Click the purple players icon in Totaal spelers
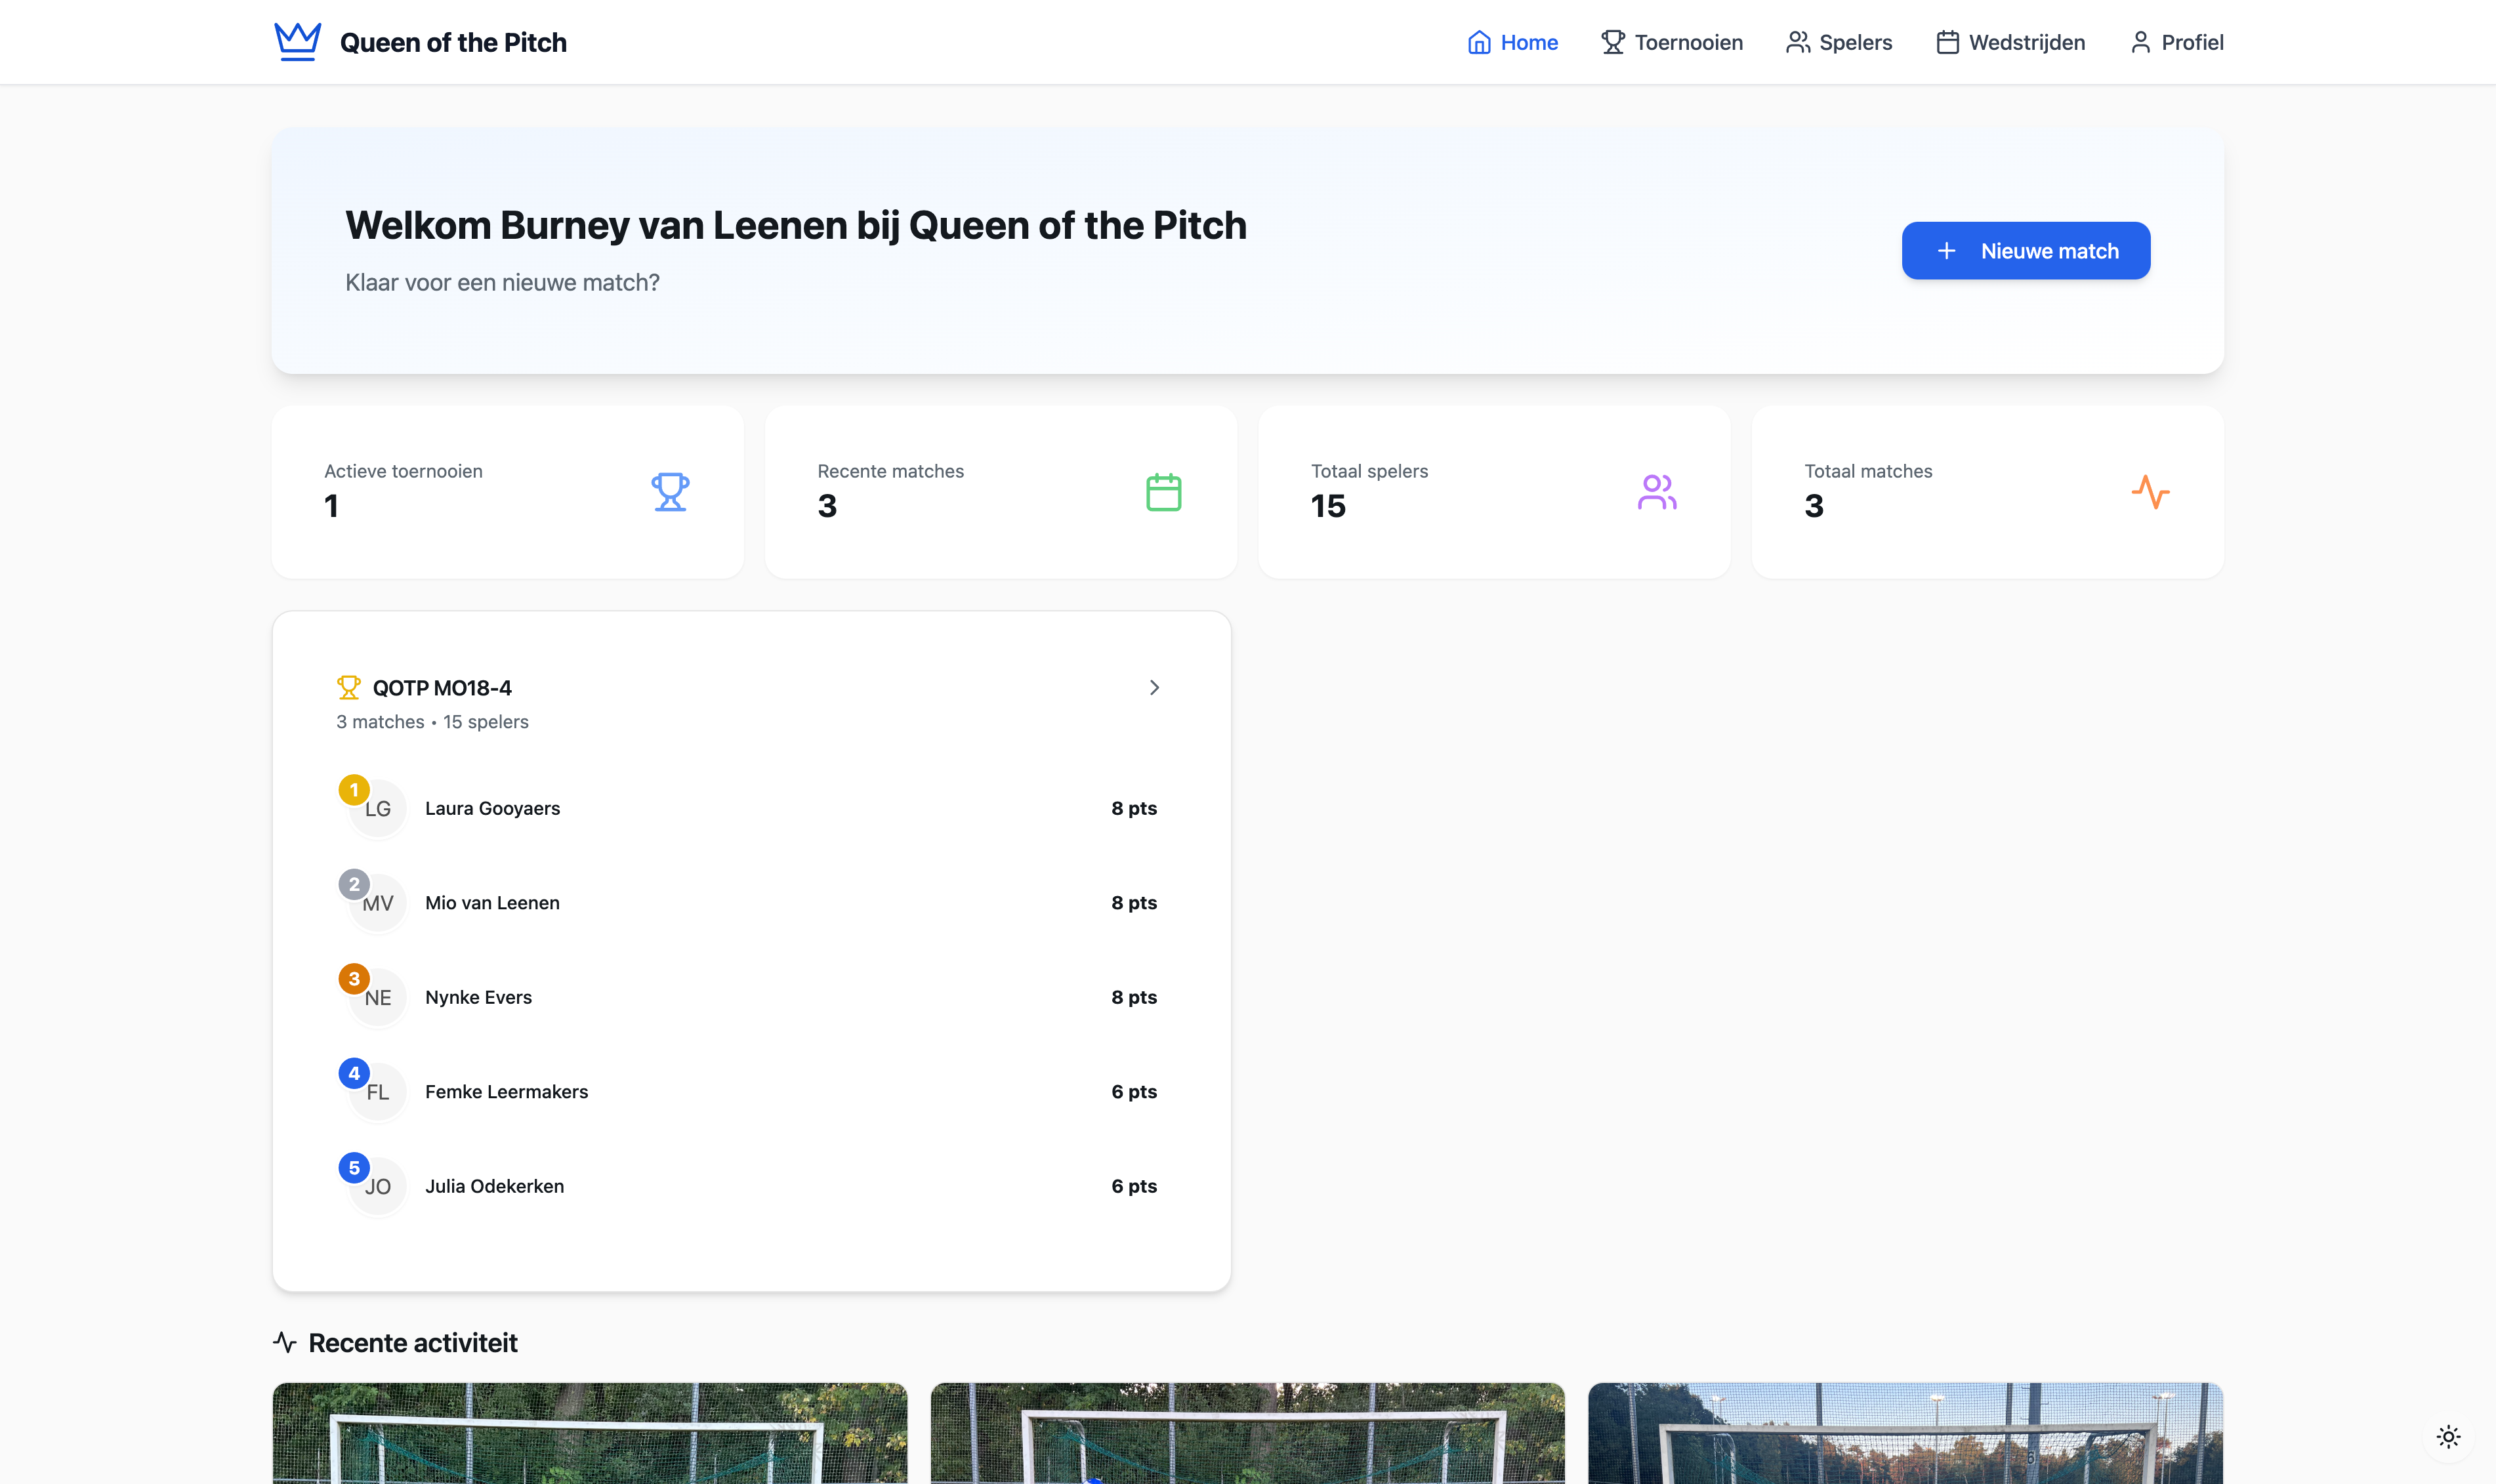 click(x=1656, y=492)
